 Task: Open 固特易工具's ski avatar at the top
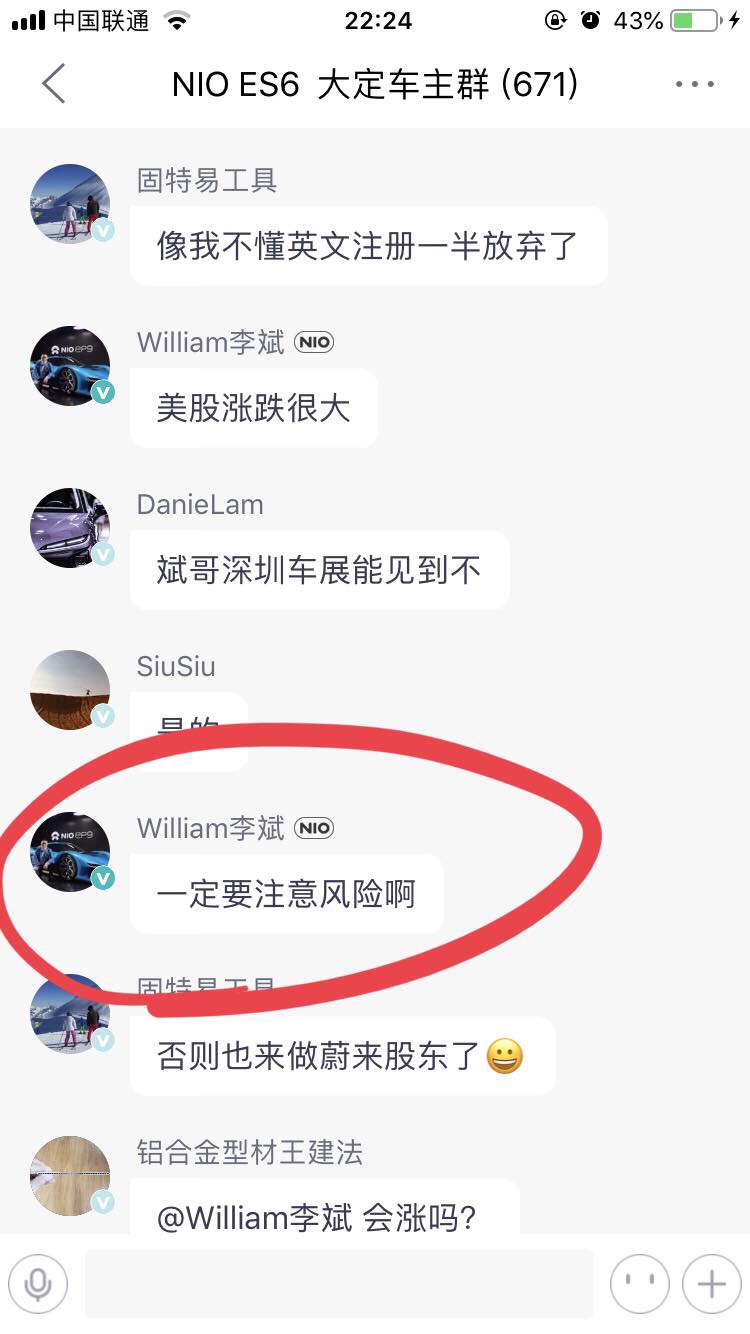(x=70, y=205)
